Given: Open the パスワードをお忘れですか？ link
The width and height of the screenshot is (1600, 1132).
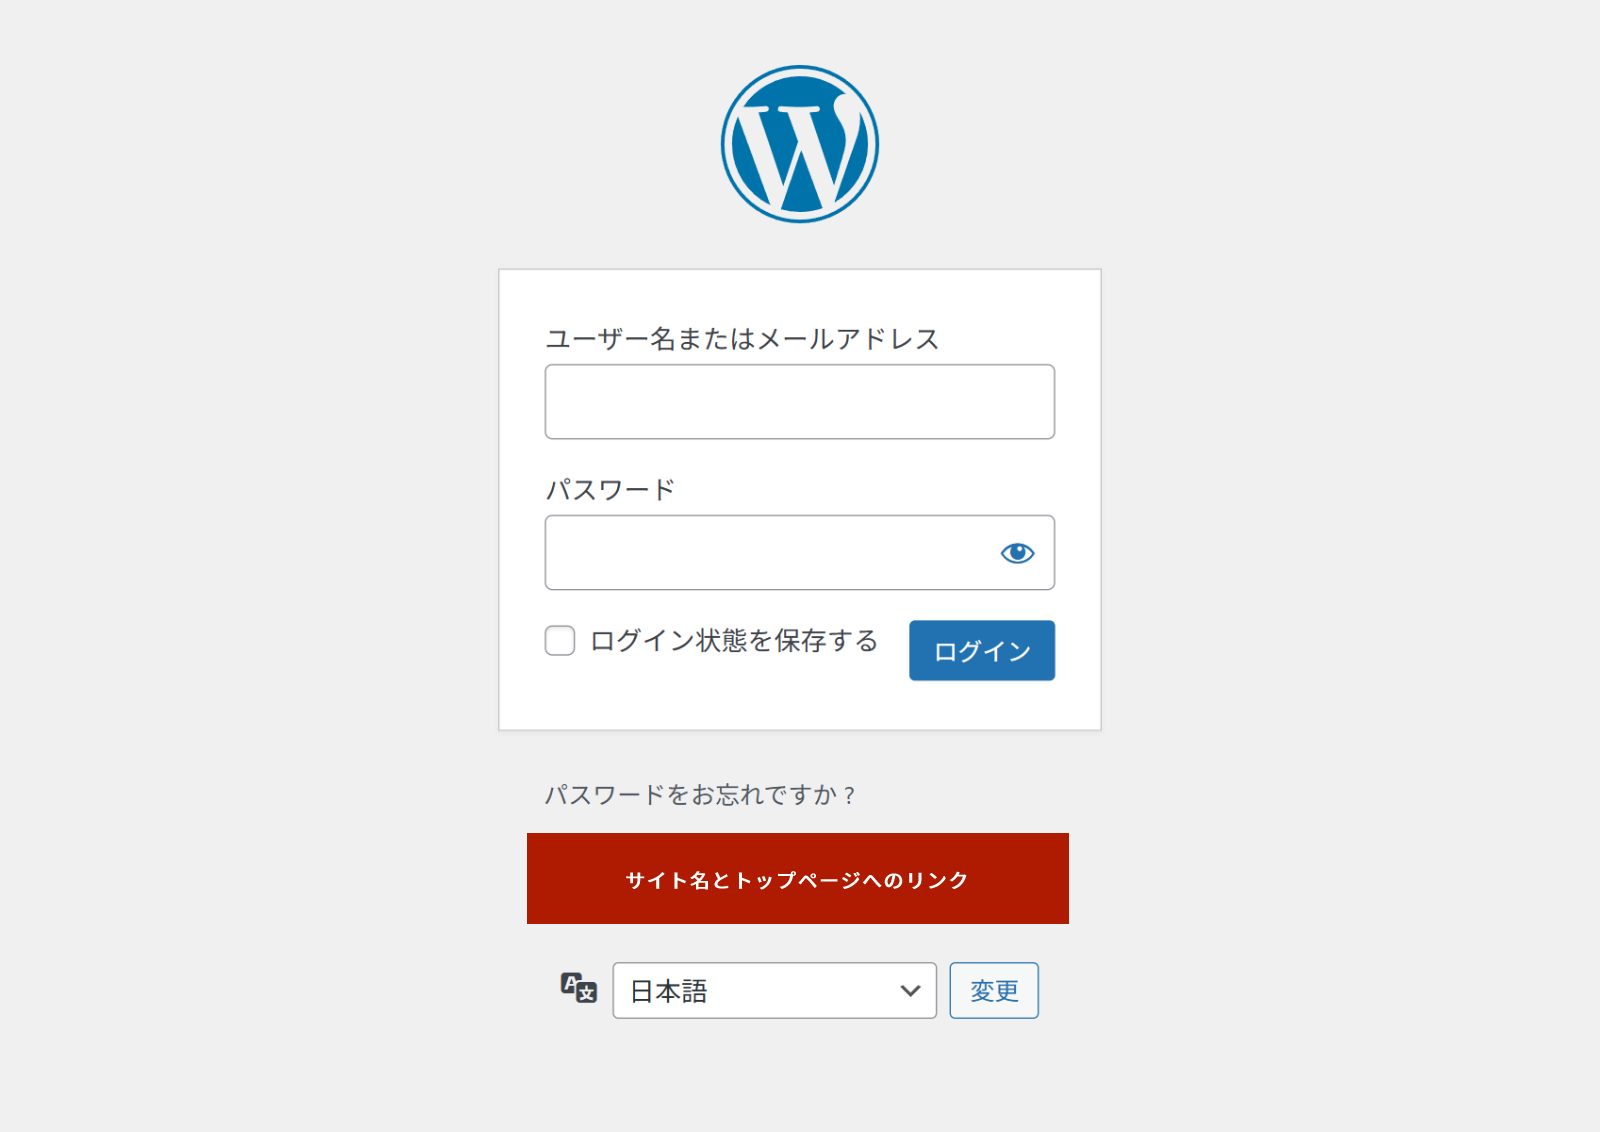Looking at the screenshot, I should pos(700,795).
